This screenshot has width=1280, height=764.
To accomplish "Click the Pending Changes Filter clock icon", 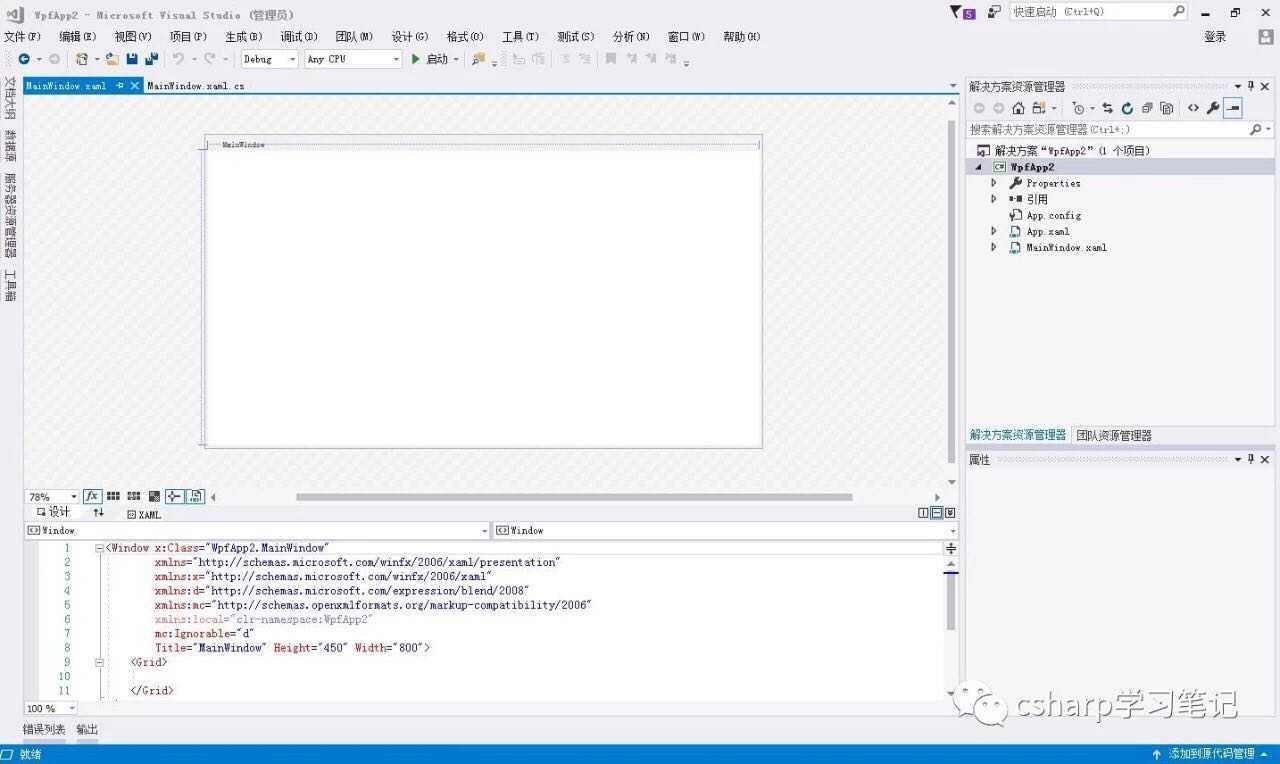I will 1078,108.
